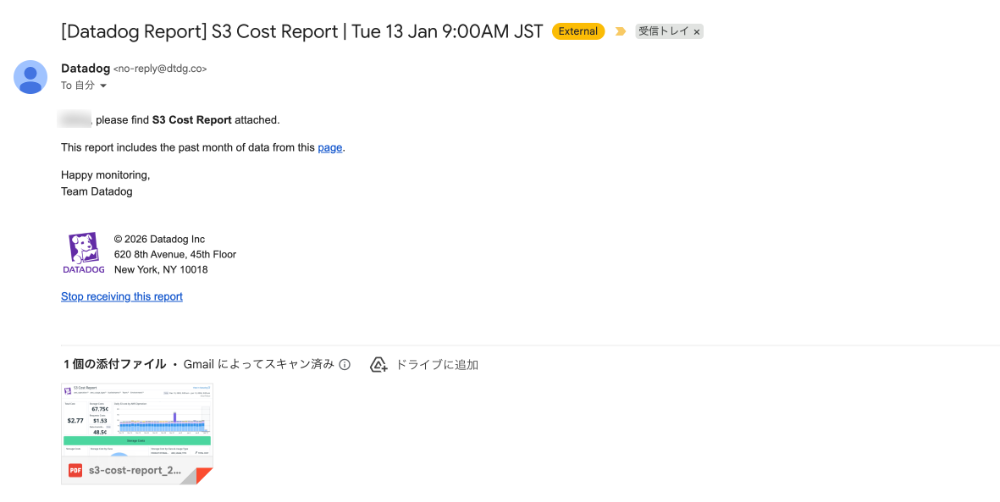Click the 1 個の添付ファイル label
Viewport: 1000px width, 502px height.
pos(116,365)
